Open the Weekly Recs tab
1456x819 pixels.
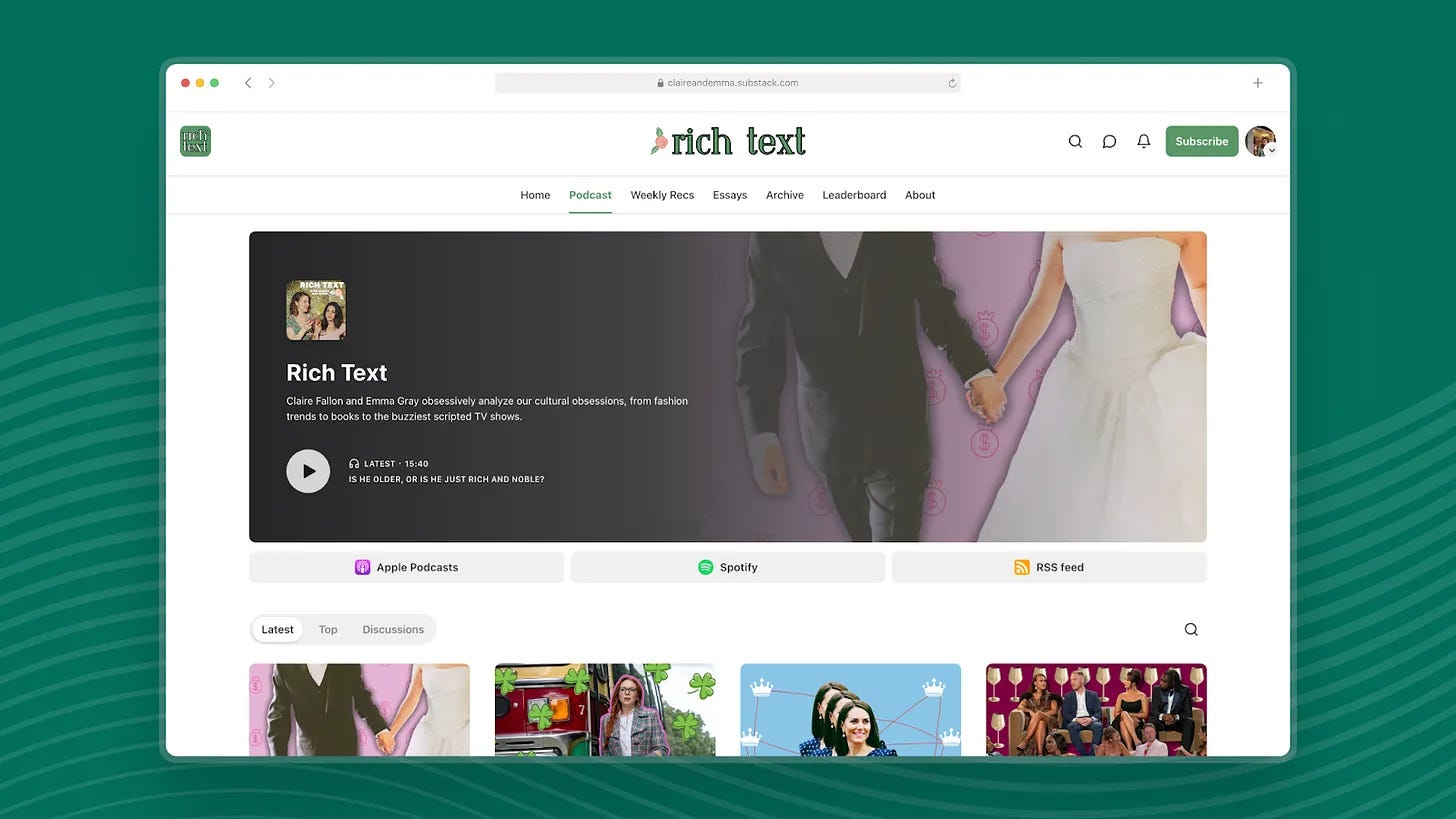click(662, 195)
